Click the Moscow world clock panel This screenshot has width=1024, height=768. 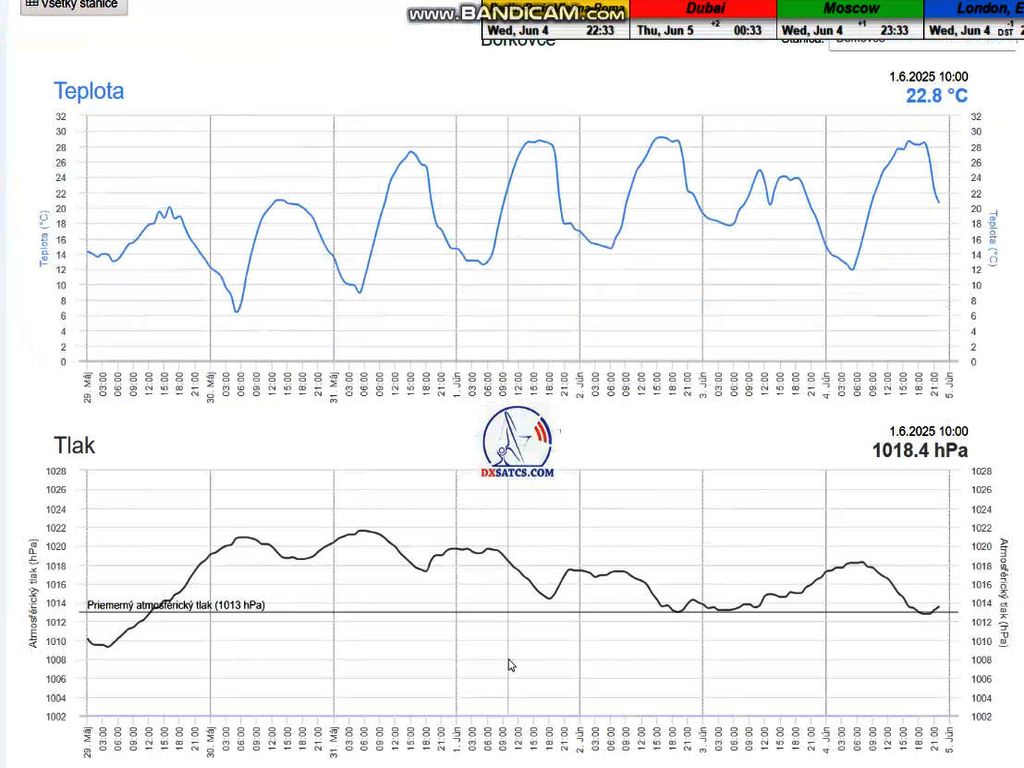849,20
